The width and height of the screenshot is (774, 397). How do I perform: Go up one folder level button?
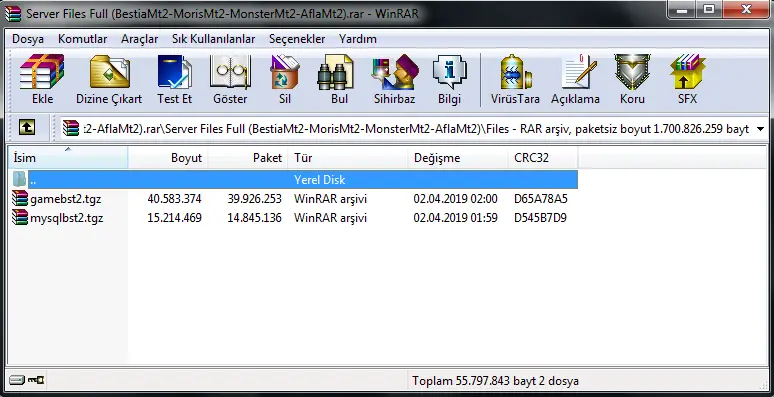point(27,128)
